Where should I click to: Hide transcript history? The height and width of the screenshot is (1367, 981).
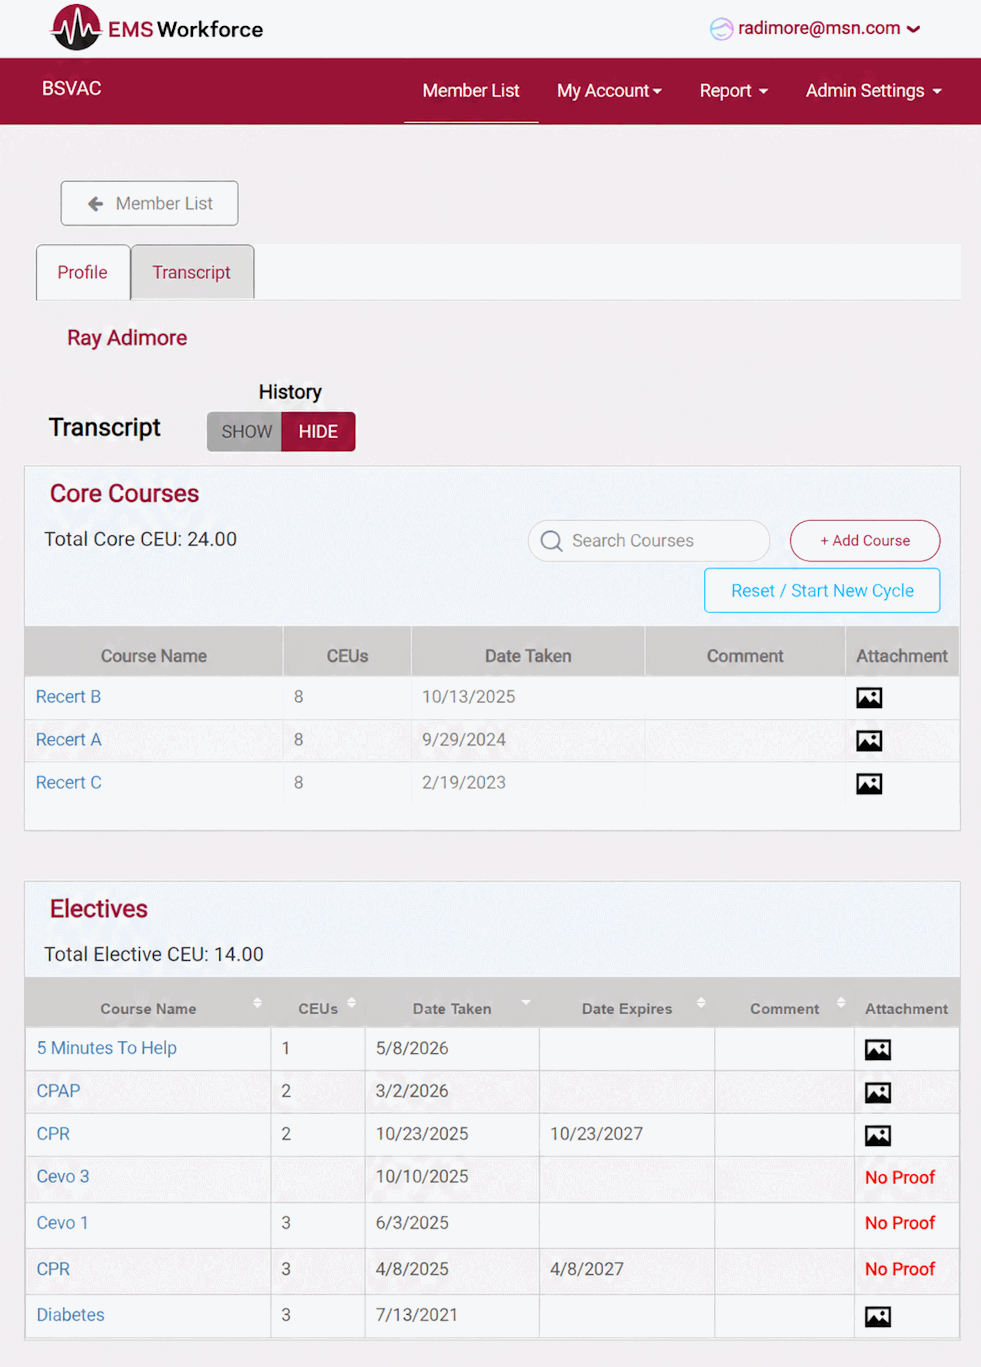(x=318, y=432)
